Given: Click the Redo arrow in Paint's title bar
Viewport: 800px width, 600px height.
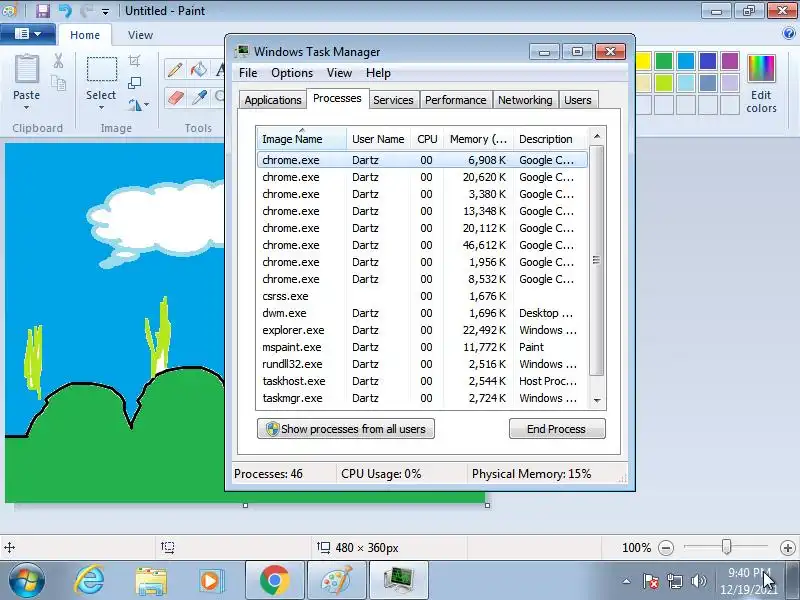Looking at the screenshot, I should [x=86, y=10].
